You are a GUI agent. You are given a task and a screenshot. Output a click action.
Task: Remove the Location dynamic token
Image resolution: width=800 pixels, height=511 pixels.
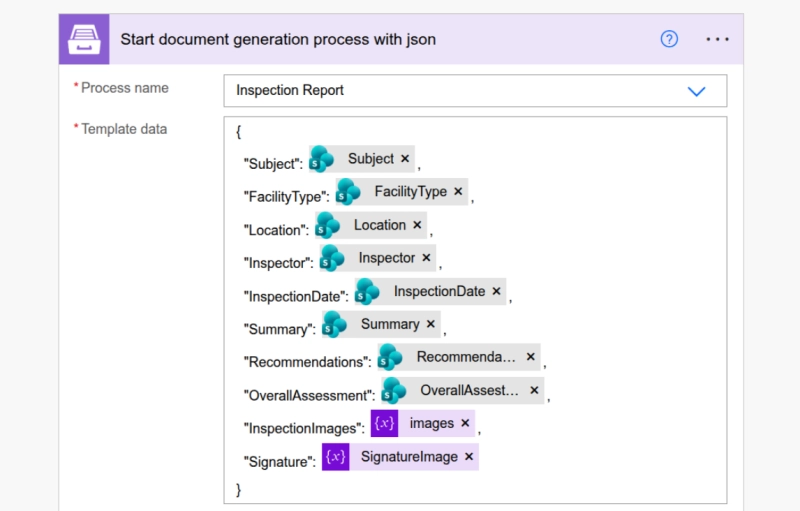pyautogui.click(x=417, y=225)
